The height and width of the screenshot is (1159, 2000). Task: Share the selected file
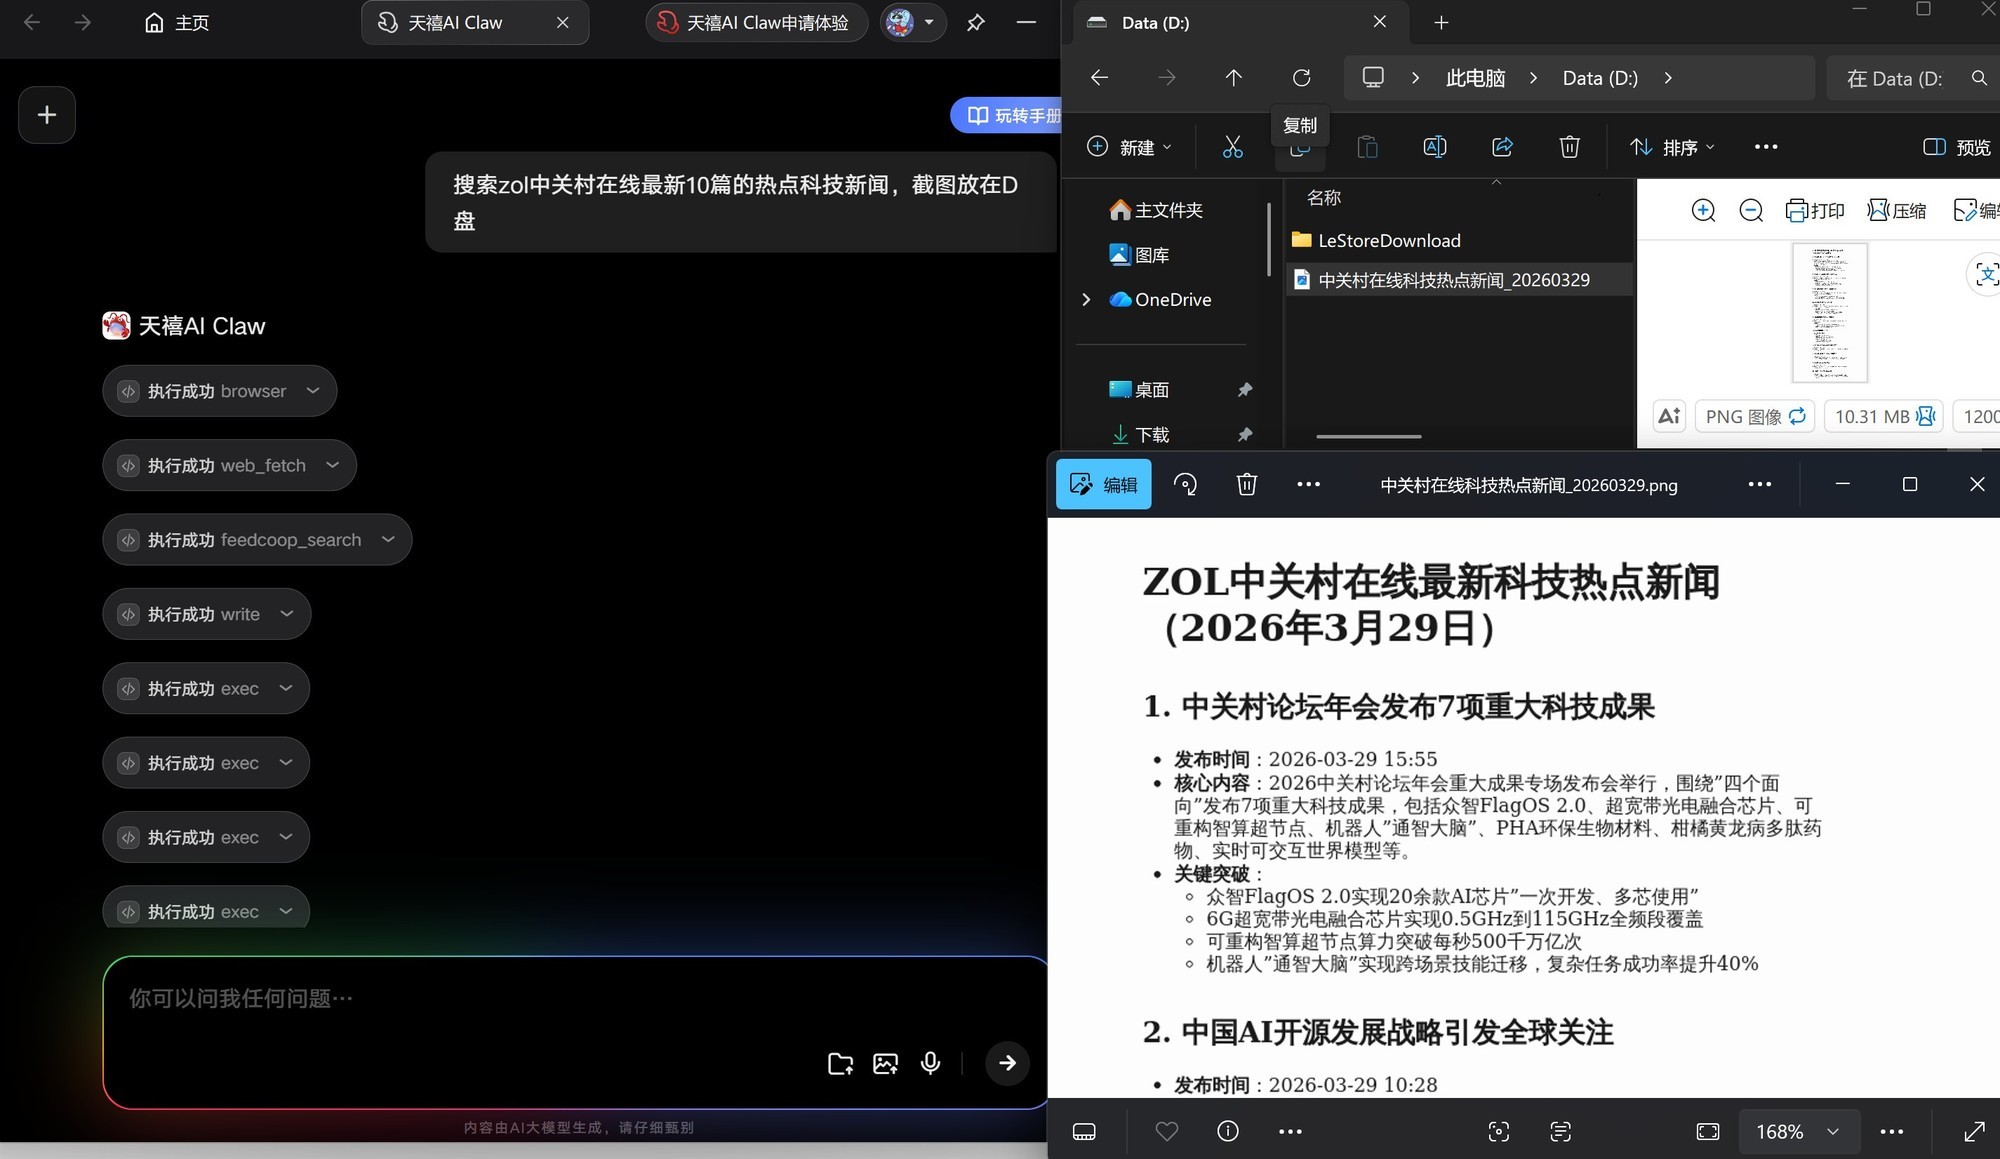[x=1502, y=147]
